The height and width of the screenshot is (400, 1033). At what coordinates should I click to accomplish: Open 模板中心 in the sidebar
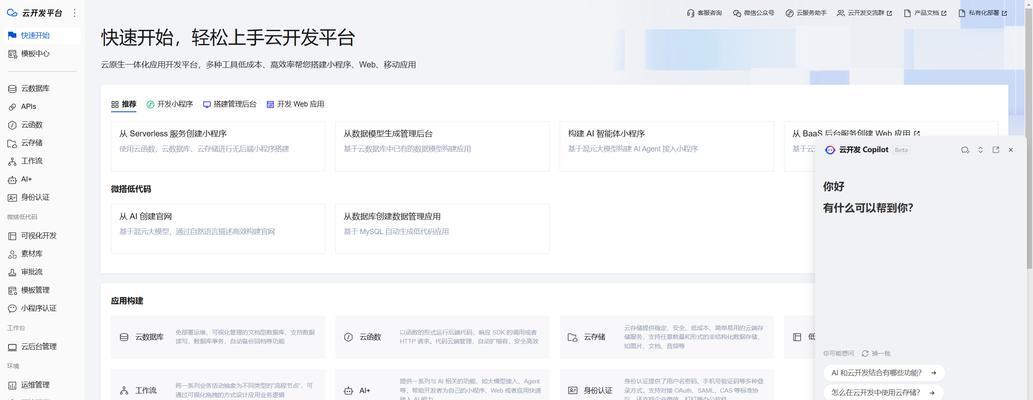click(x=41, y=54)
